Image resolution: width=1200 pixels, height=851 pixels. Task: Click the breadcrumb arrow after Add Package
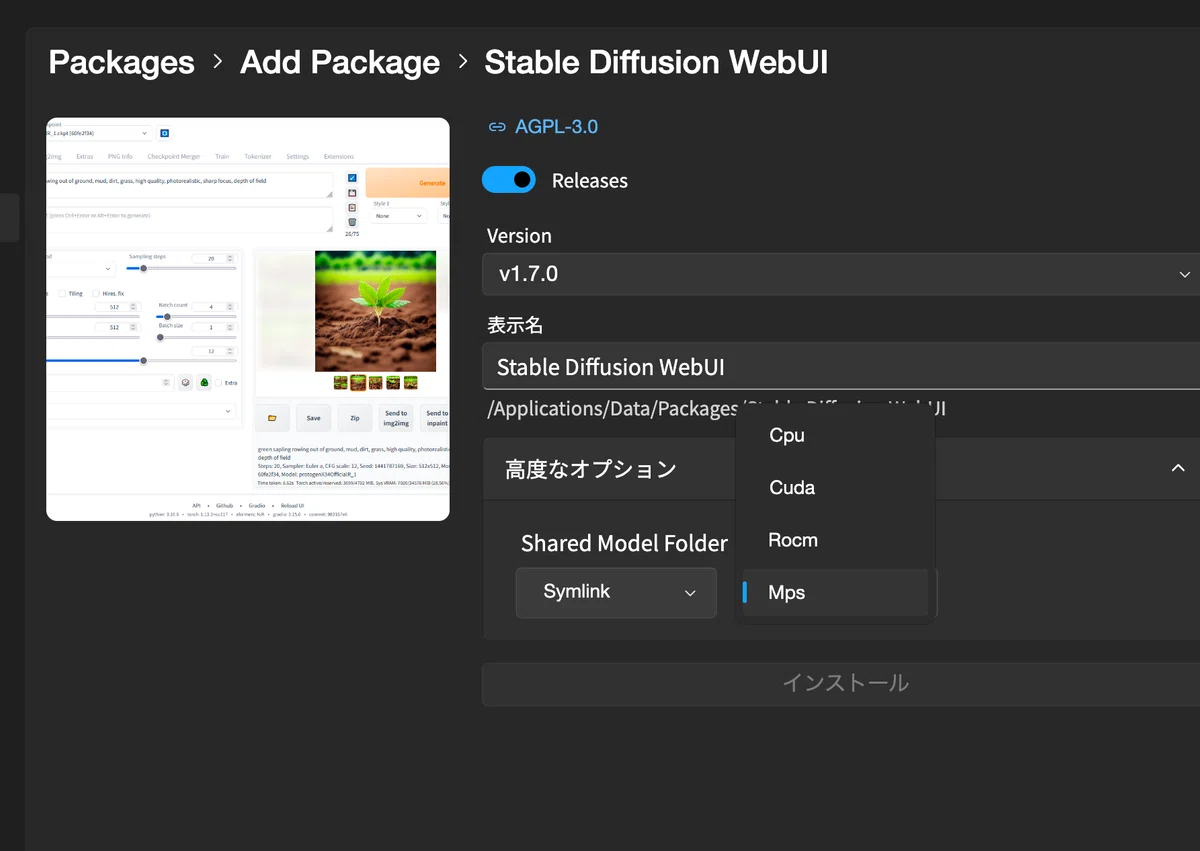463,62
